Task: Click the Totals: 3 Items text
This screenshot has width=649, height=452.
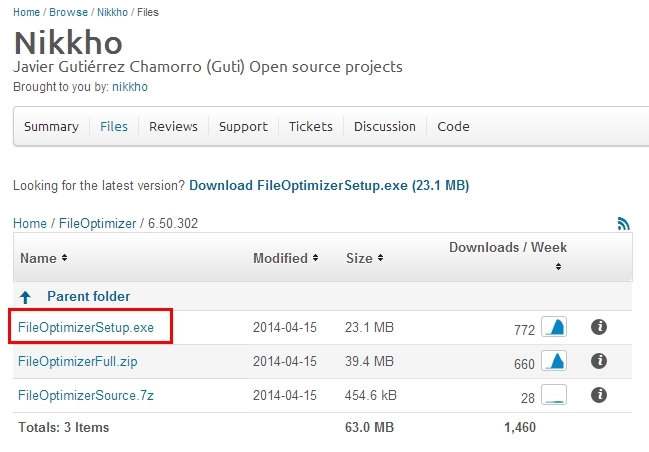Action: [64, 427]
